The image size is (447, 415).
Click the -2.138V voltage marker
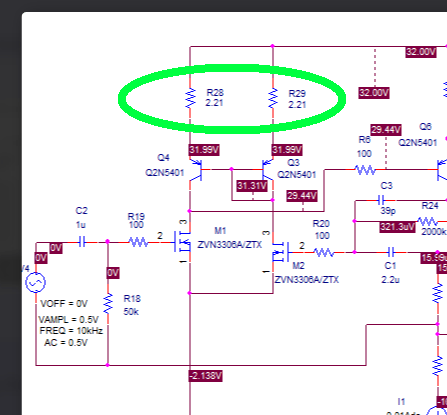tap(206, 376)
